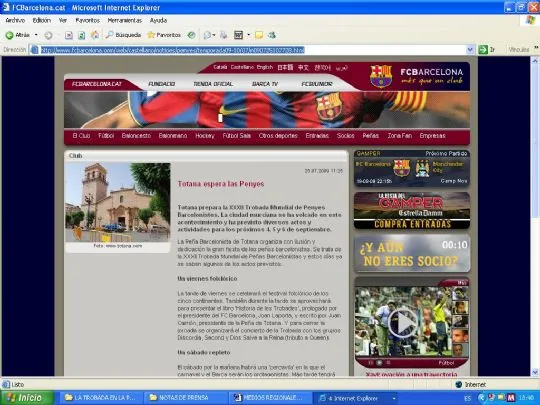Open the Edit with Word dropdown arrow

(x=248, y=35)
